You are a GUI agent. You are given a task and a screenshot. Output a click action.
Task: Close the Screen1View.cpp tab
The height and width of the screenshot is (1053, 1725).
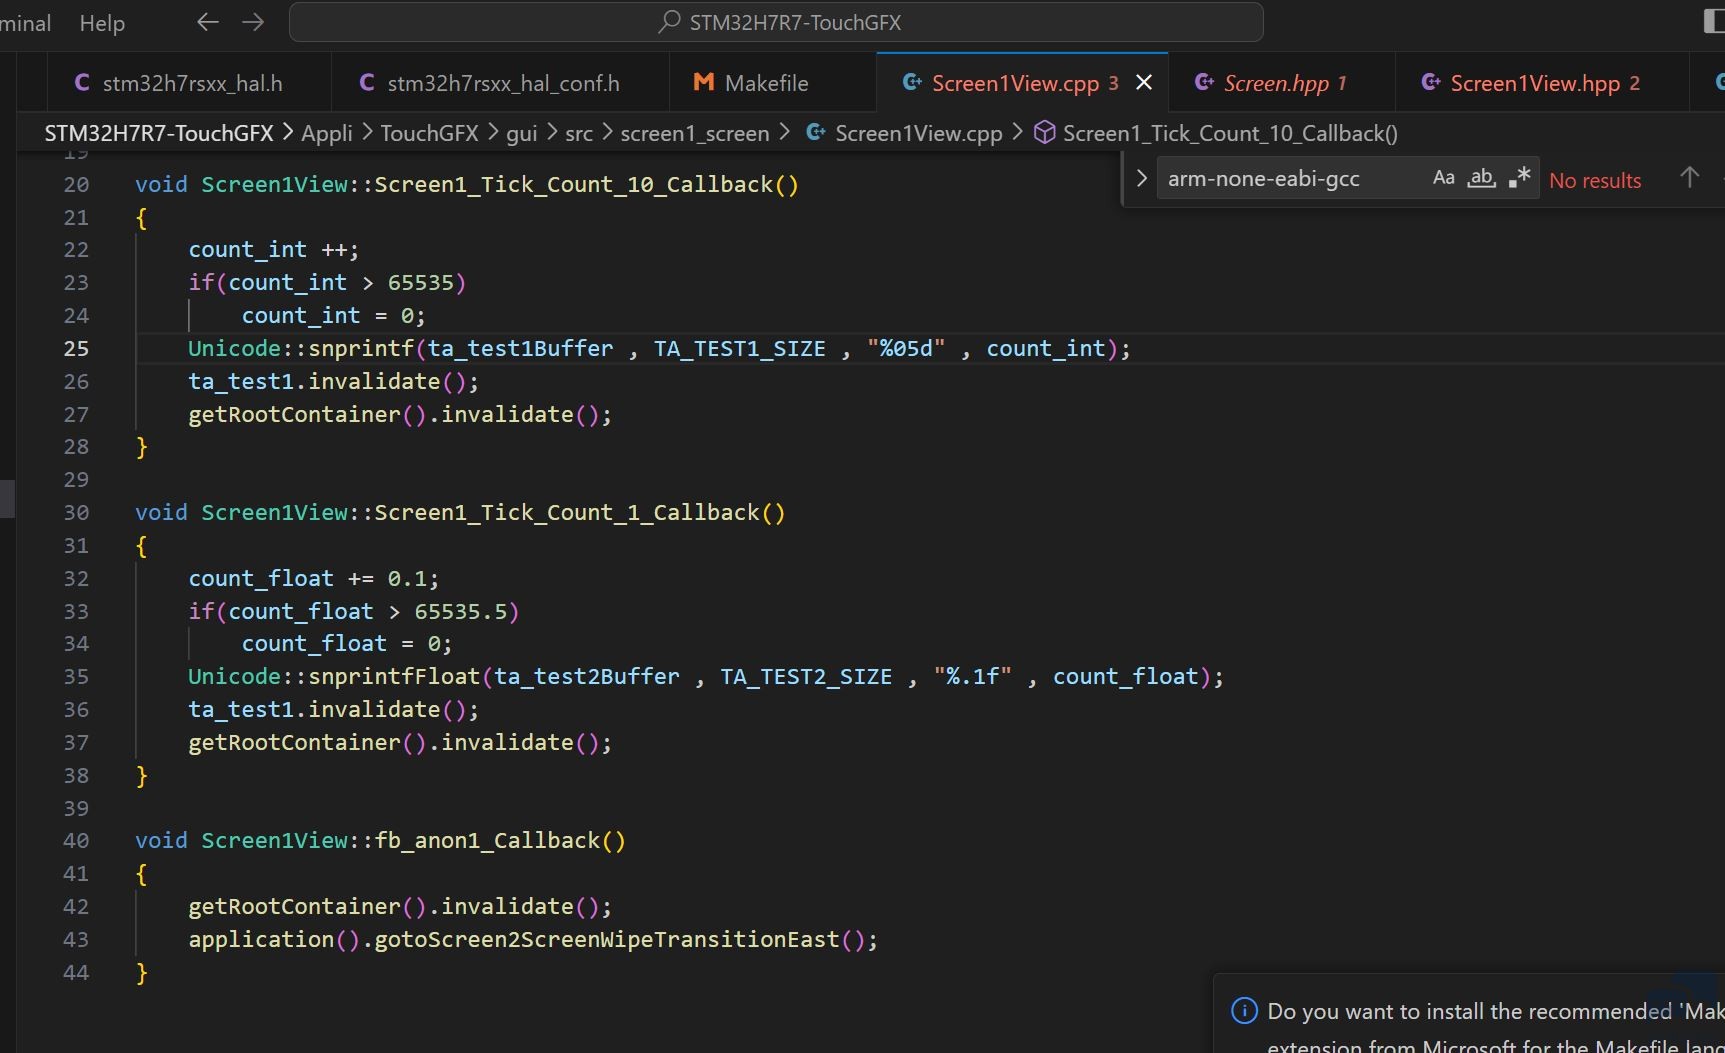pyautogui.click(x=1144, y=83)
